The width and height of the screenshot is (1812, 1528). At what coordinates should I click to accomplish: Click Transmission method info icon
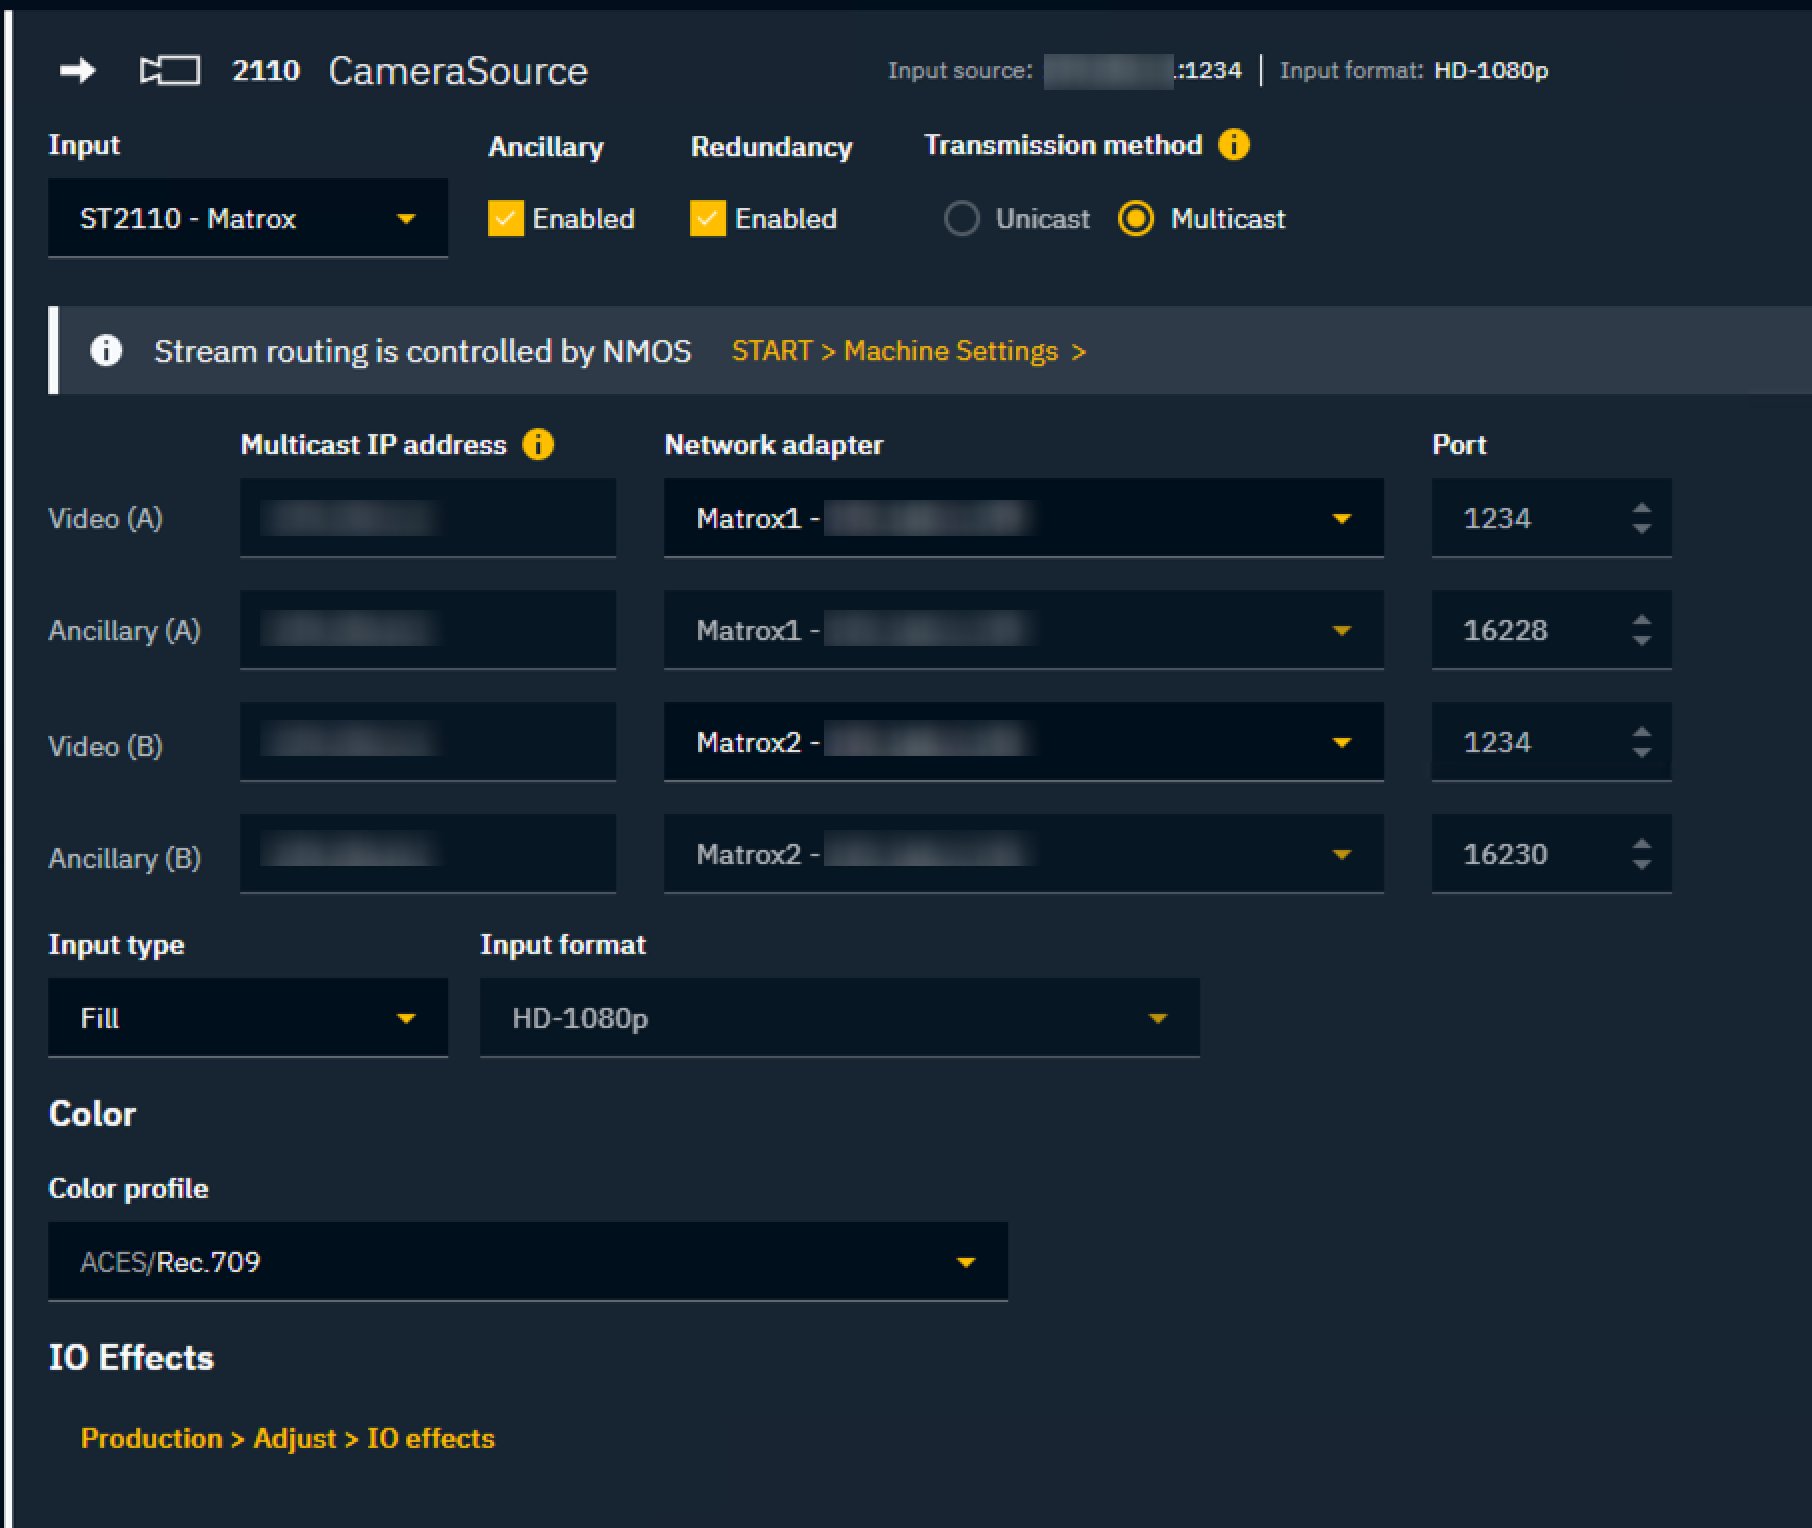coord(1233,145)
